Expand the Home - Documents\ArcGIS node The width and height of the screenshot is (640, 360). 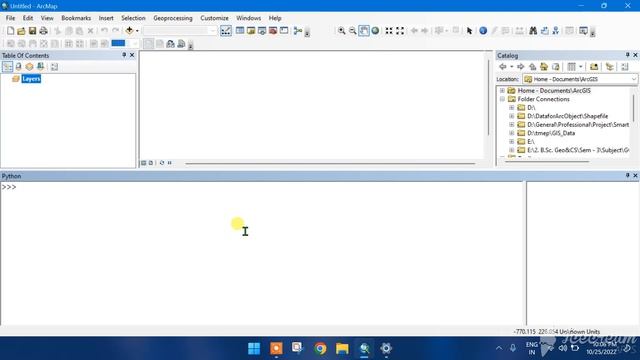coord(502,91)
